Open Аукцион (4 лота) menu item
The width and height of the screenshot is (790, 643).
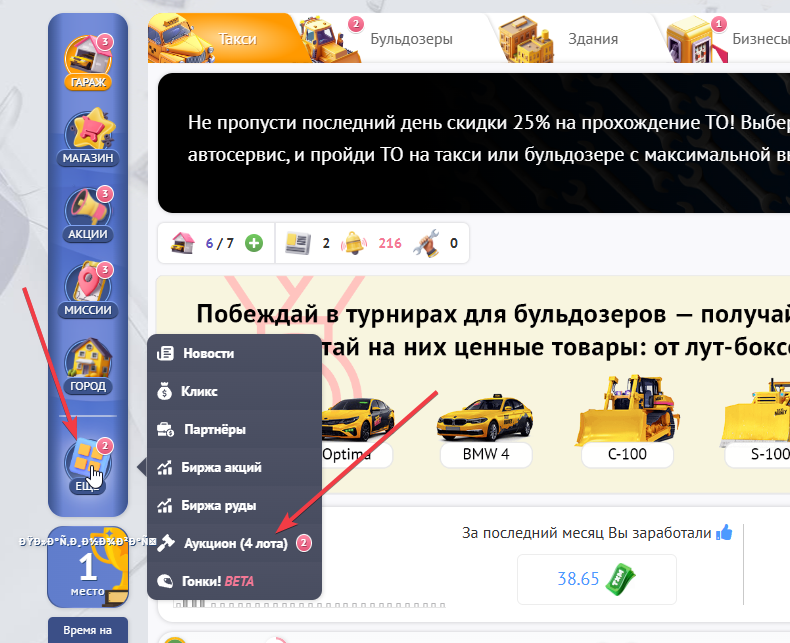(x=235, y=543)
